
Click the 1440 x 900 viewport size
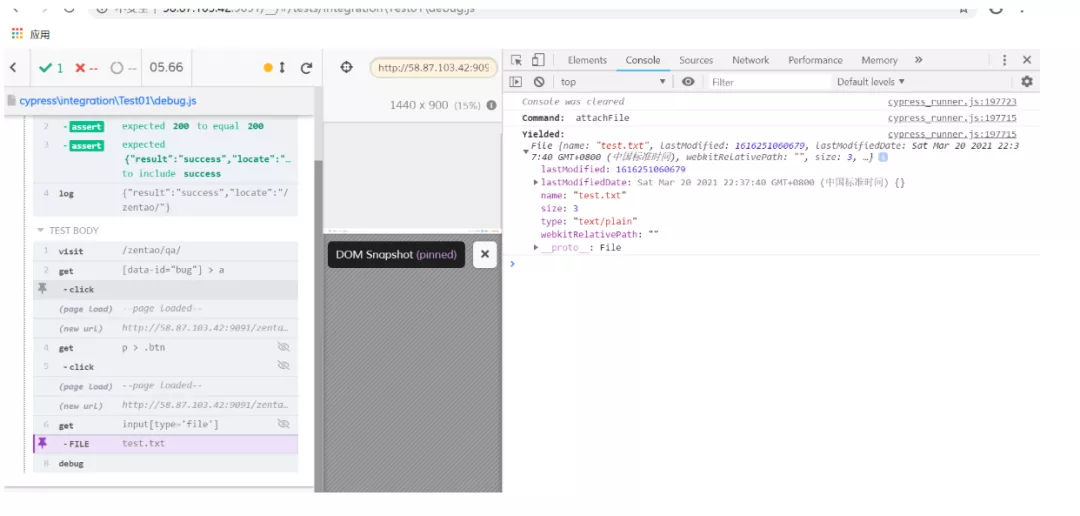419,105
